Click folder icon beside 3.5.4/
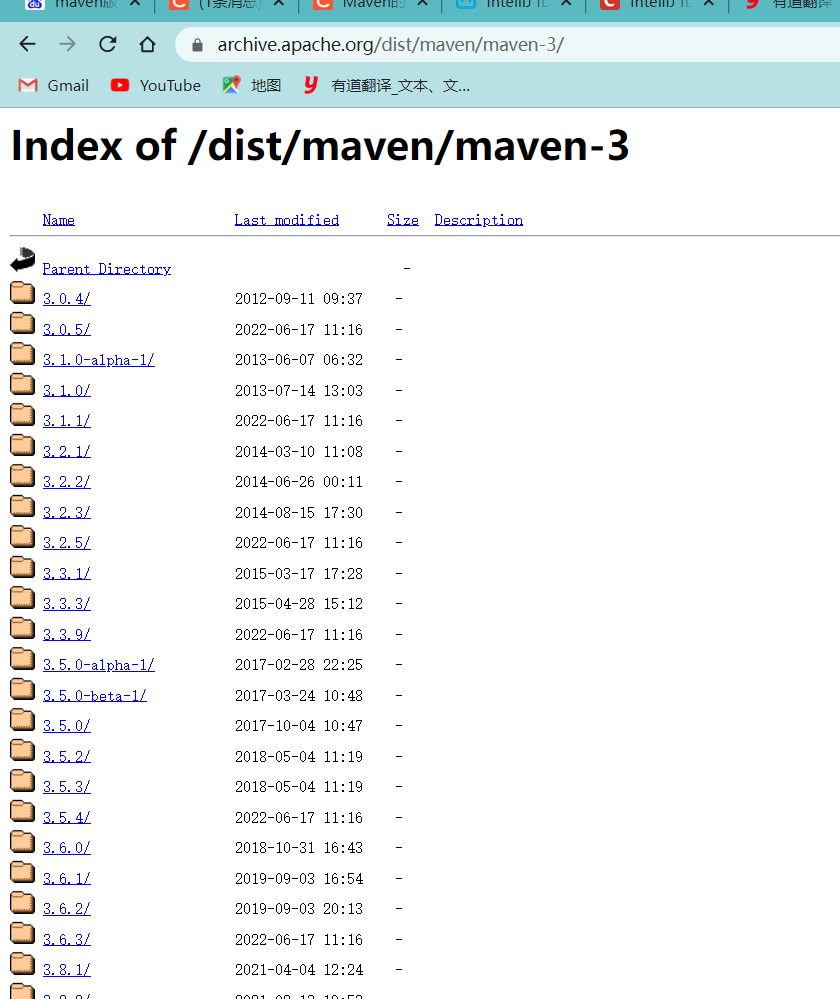The width and height of the screenshot is (840, 999). (23, 811)
